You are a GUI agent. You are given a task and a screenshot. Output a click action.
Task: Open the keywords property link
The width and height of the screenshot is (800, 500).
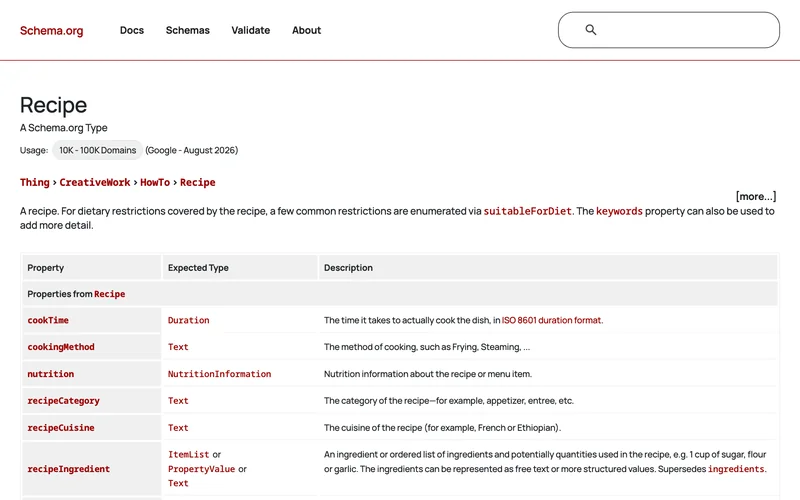point(619,211)
